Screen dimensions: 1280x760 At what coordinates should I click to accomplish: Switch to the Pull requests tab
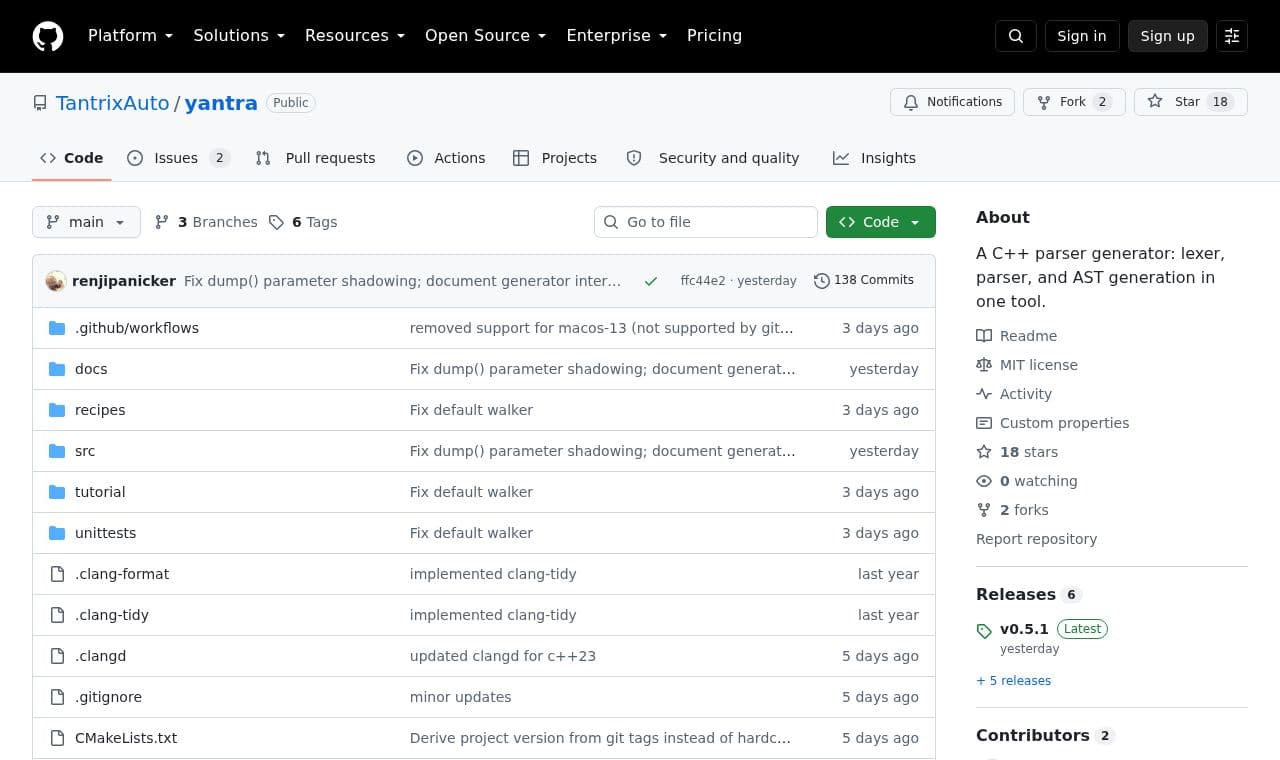point(315,158)
